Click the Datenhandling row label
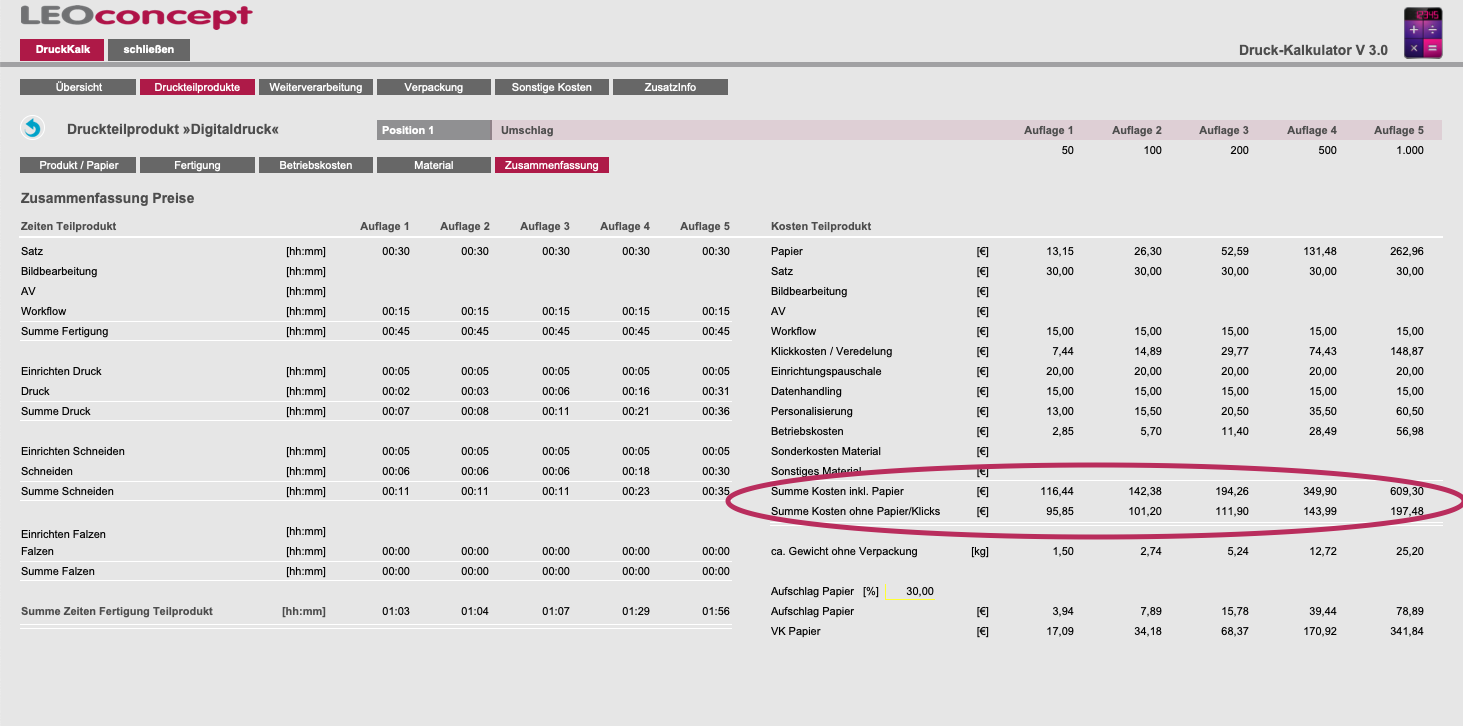The width and height of the screenshot is (1463, 726). (x=806, y=391)
